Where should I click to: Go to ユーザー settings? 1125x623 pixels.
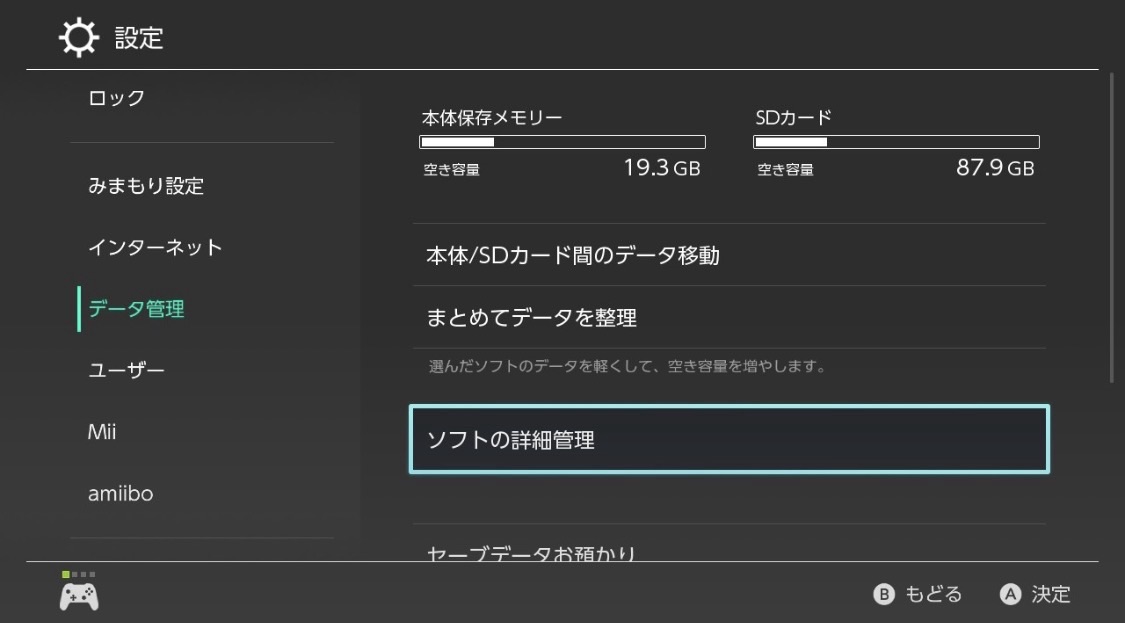[x=127, y=371]
